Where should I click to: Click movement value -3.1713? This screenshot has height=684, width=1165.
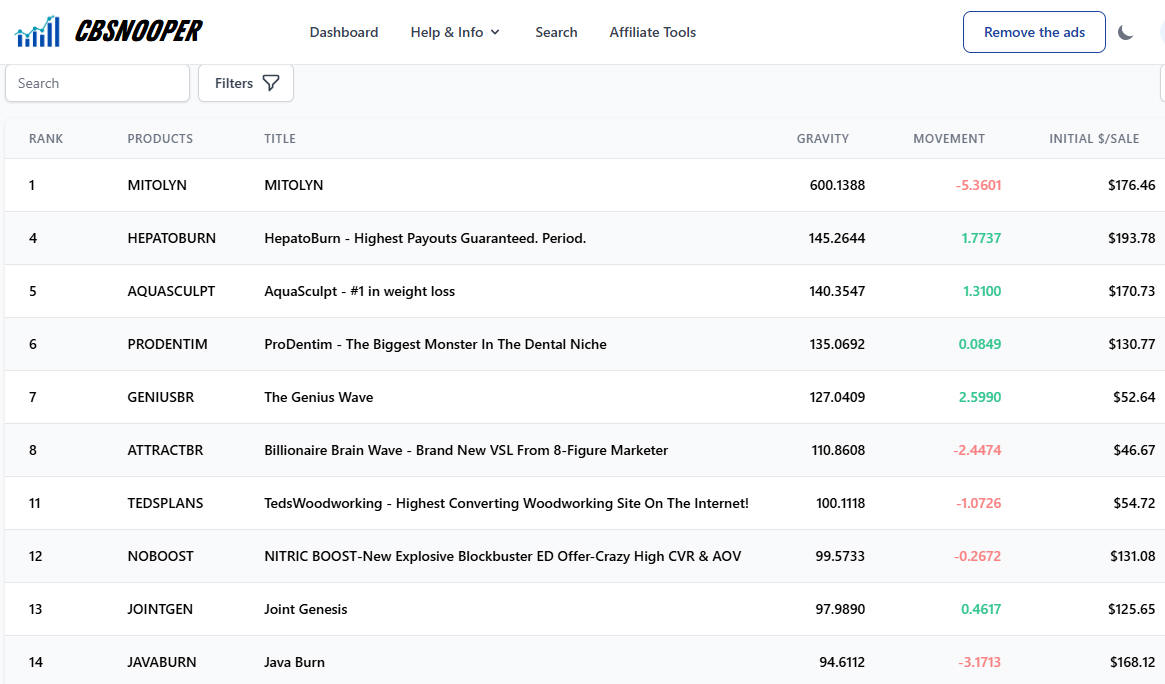point(979,662)
